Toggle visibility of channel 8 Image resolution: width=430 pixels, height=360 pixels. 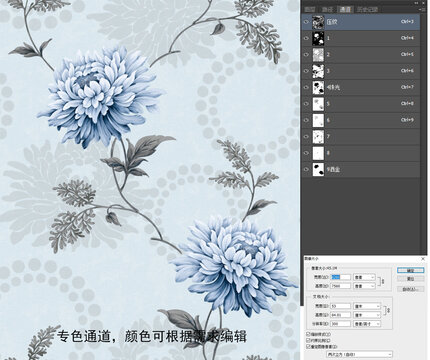[306, 153]
